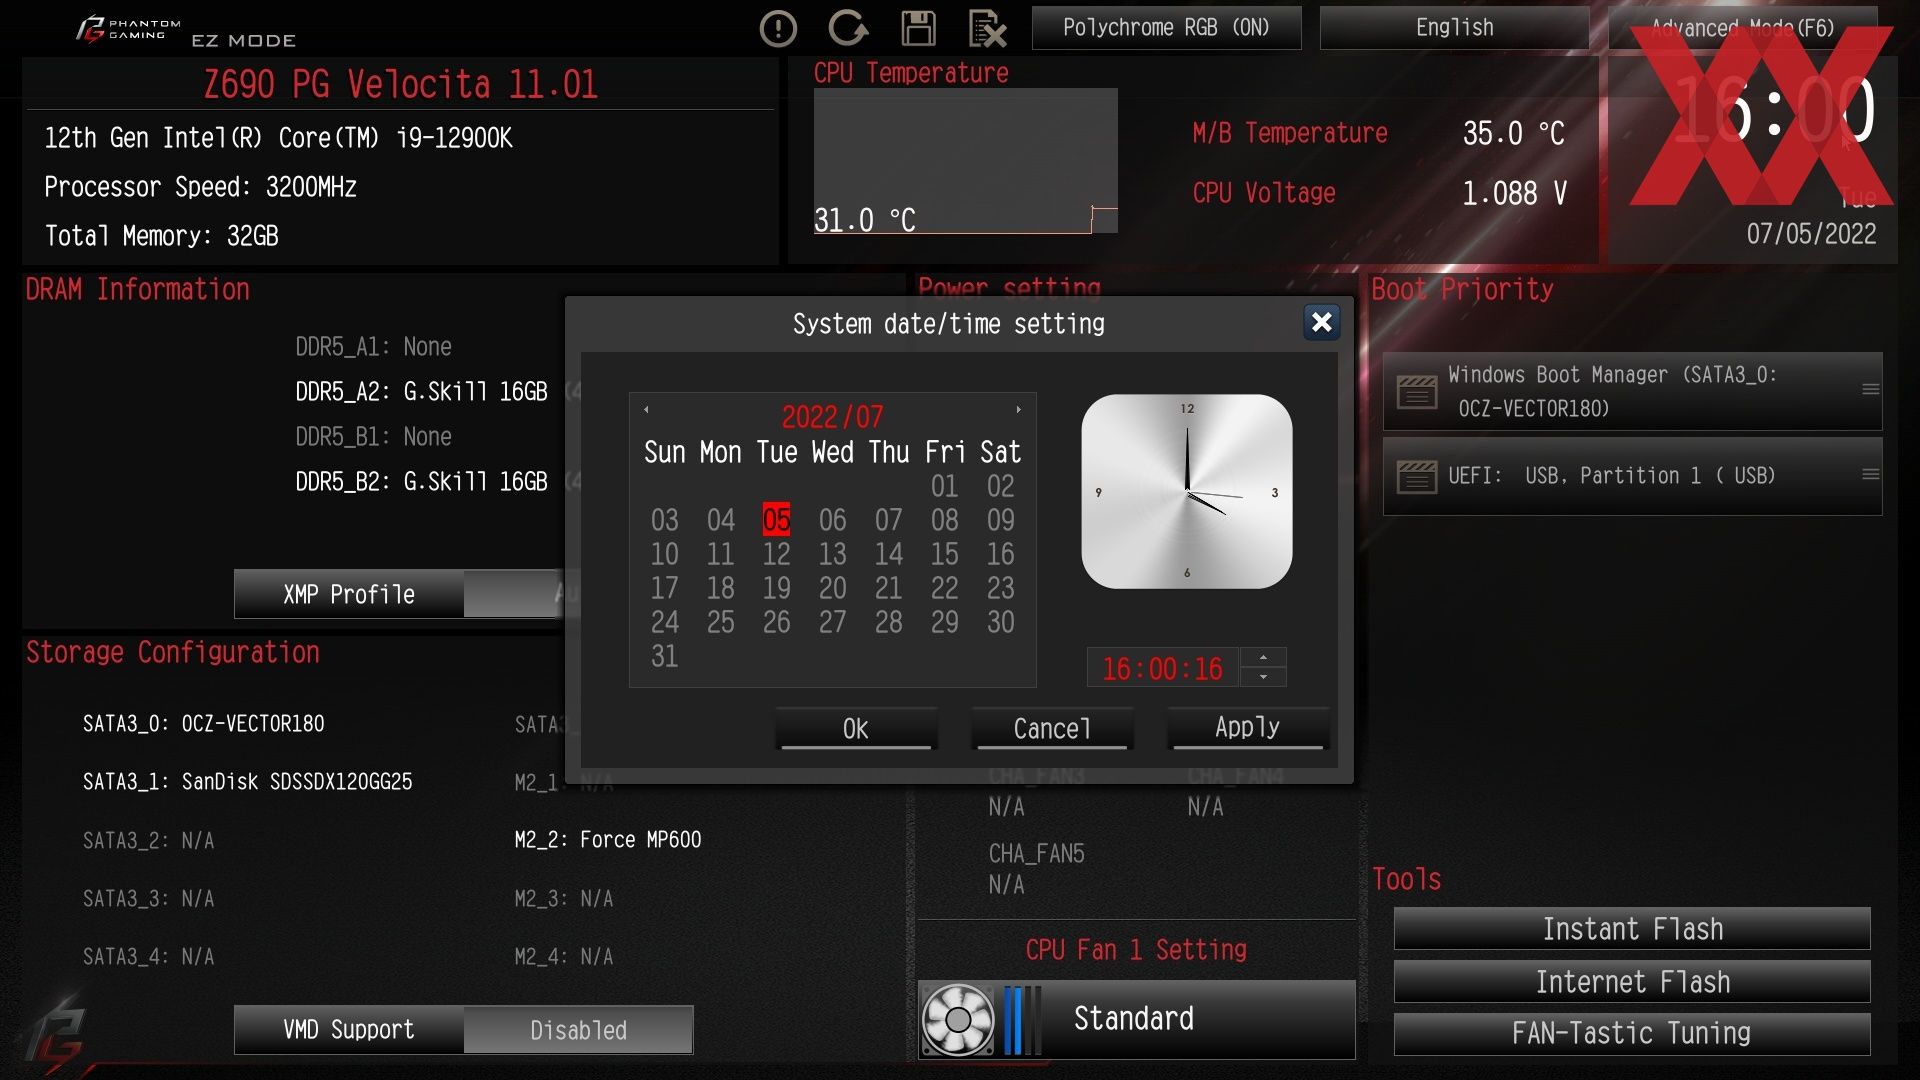The height and width of the screenshot is (1080, 1920).
Task: Select day 20 in calendar
Action: [x=832, y=588]
